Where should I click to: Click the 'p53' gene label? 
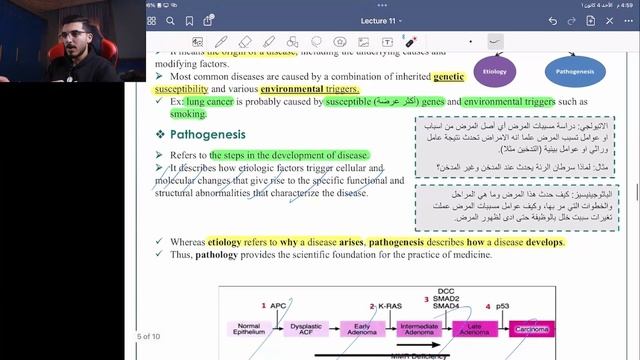tap(502, 306)
